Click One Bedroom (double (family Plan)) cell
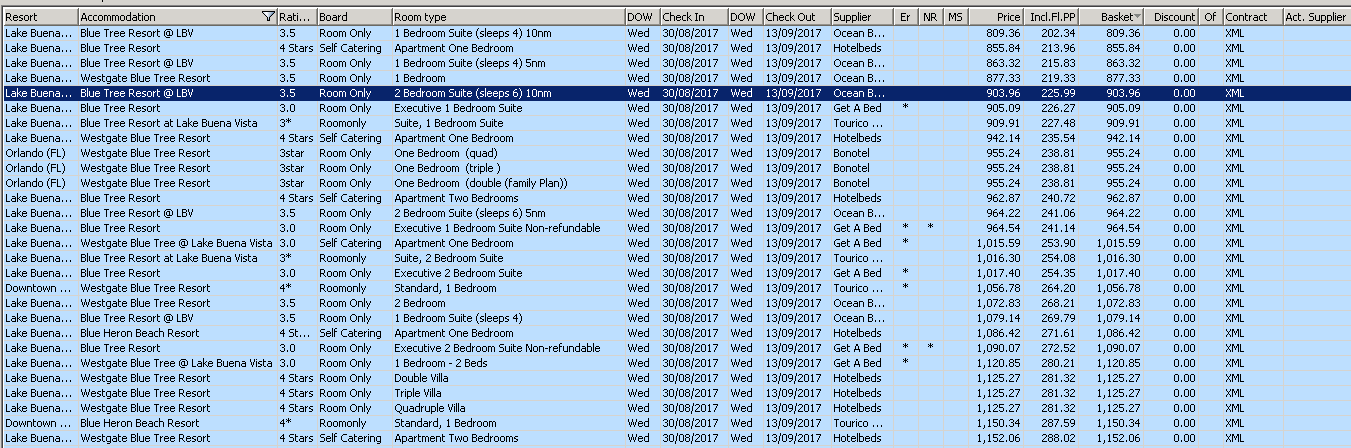 coord(508,183)
